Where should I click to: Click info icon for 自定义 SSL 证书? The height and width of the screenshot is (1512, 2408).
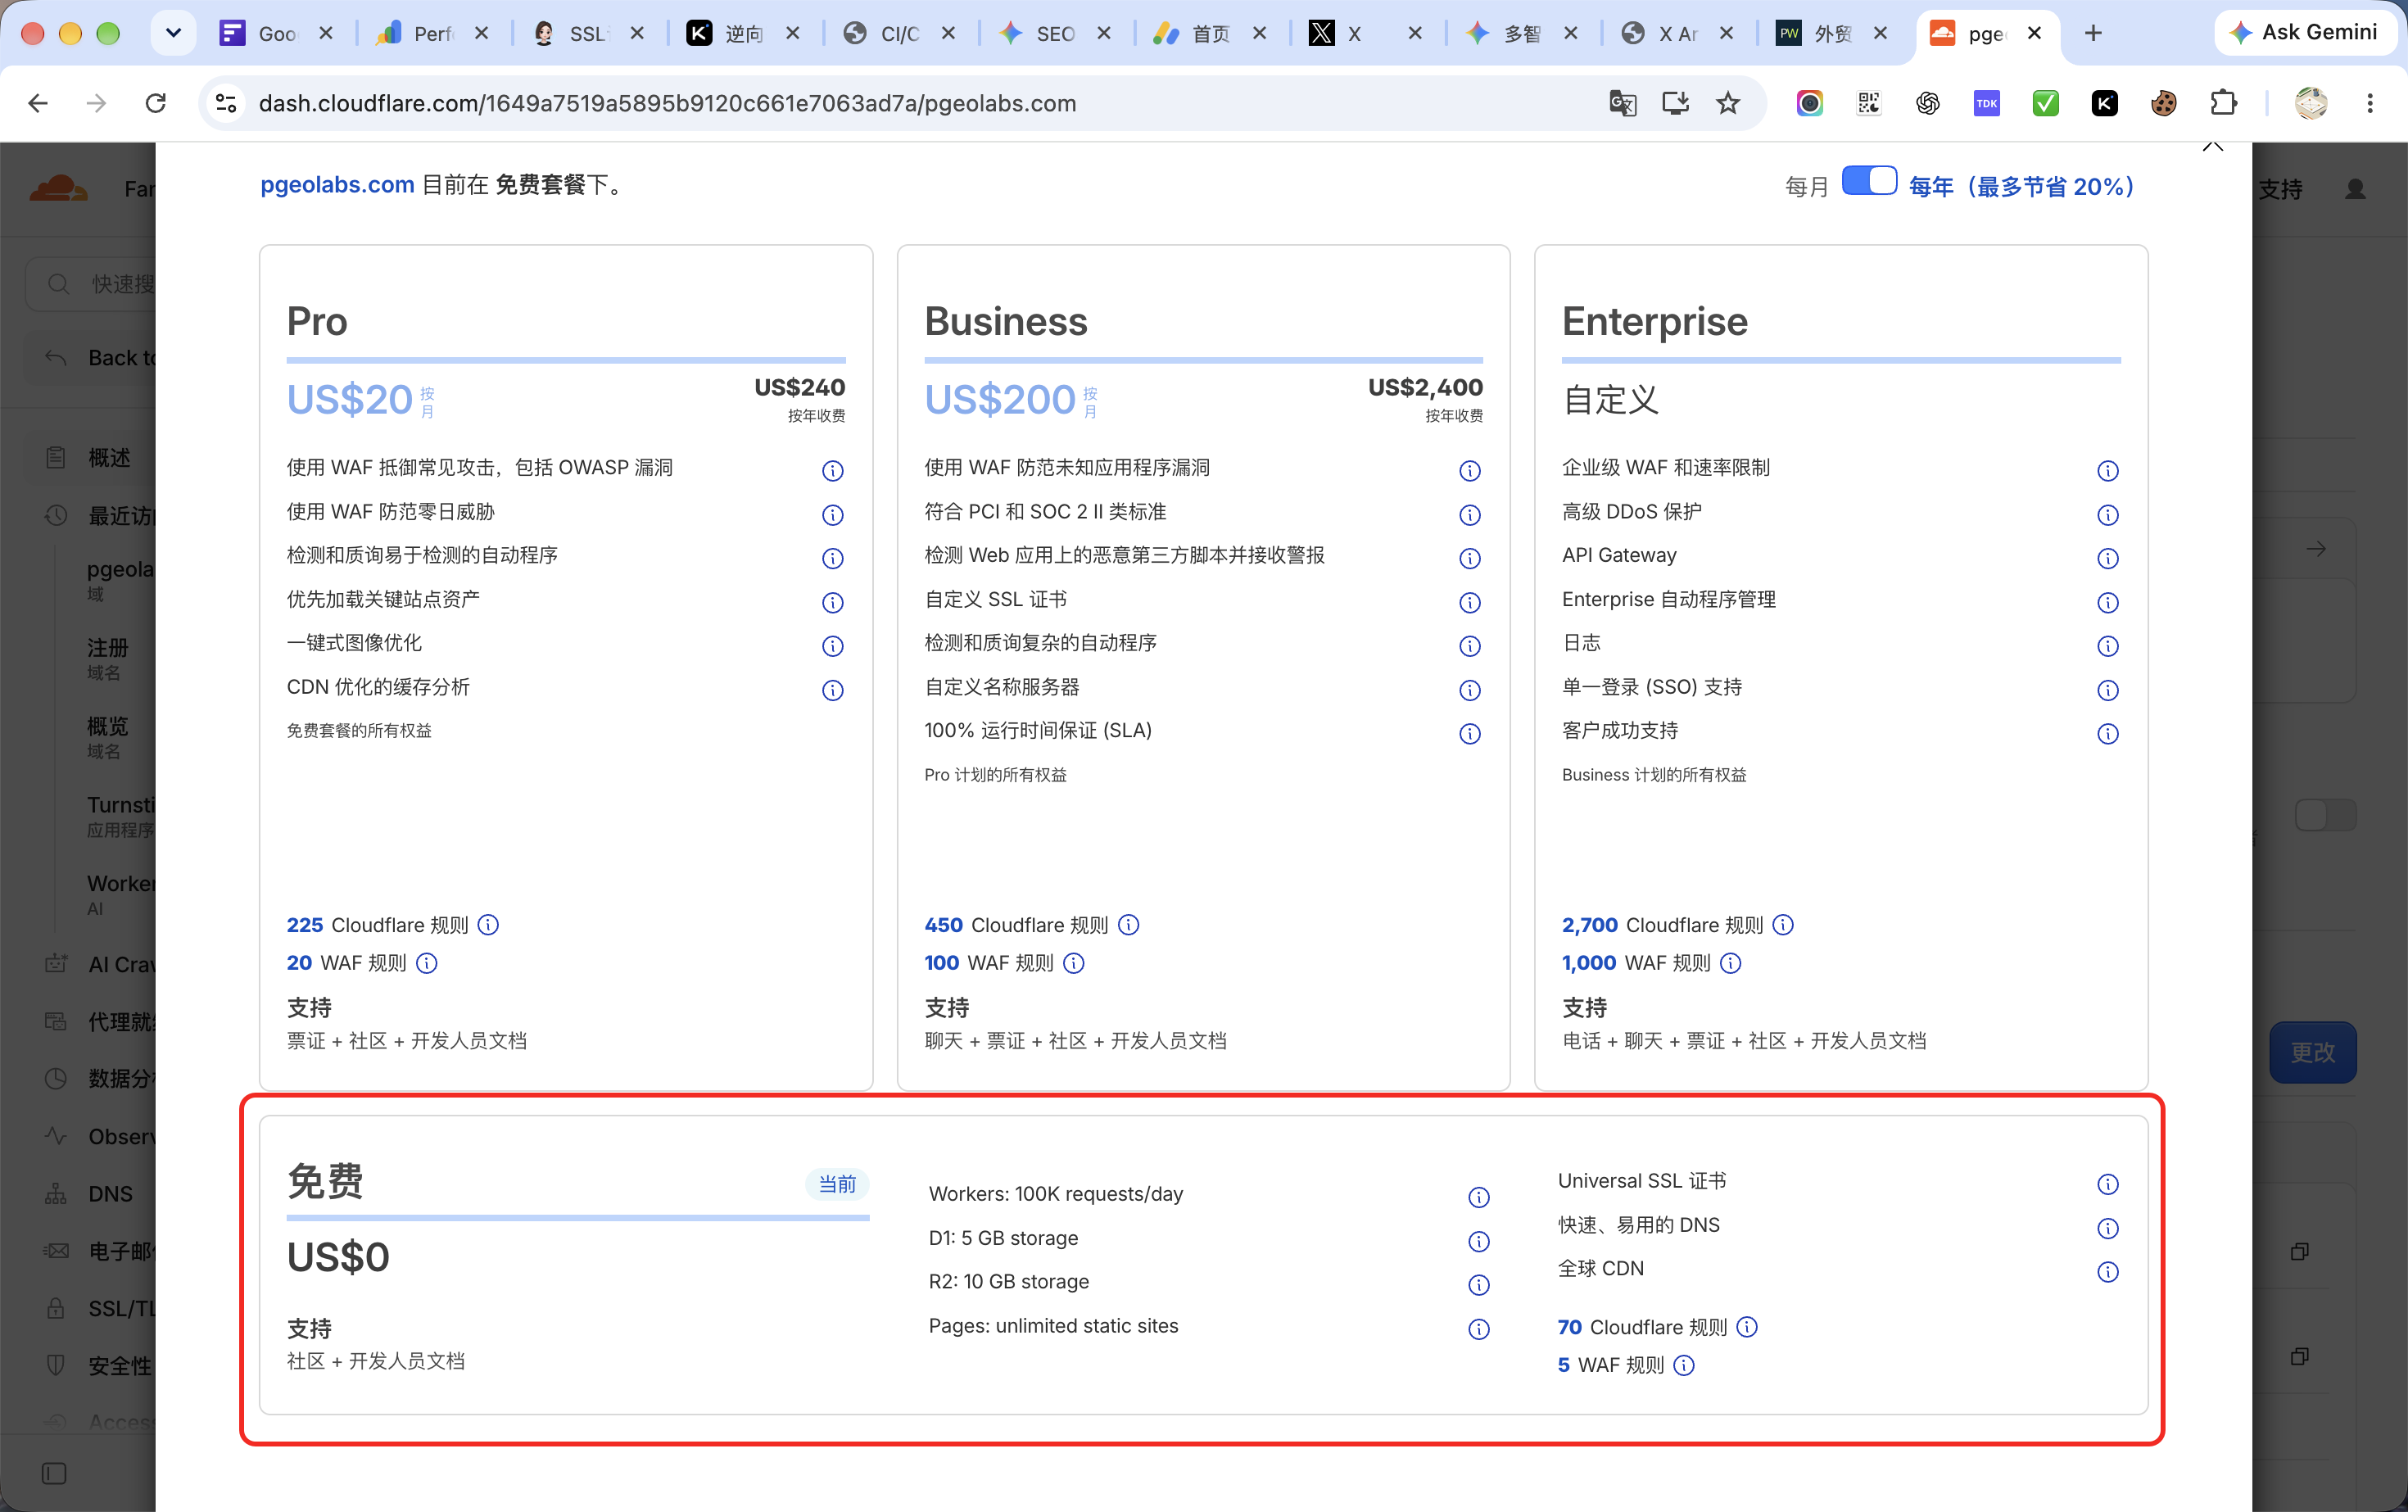click(1469, 602)
